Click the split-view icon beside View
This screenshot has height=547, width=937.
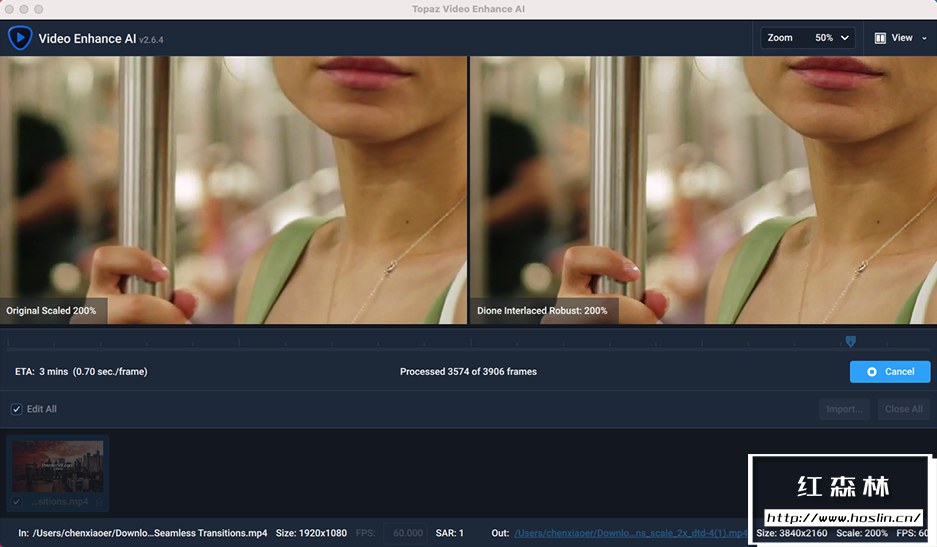880,38
